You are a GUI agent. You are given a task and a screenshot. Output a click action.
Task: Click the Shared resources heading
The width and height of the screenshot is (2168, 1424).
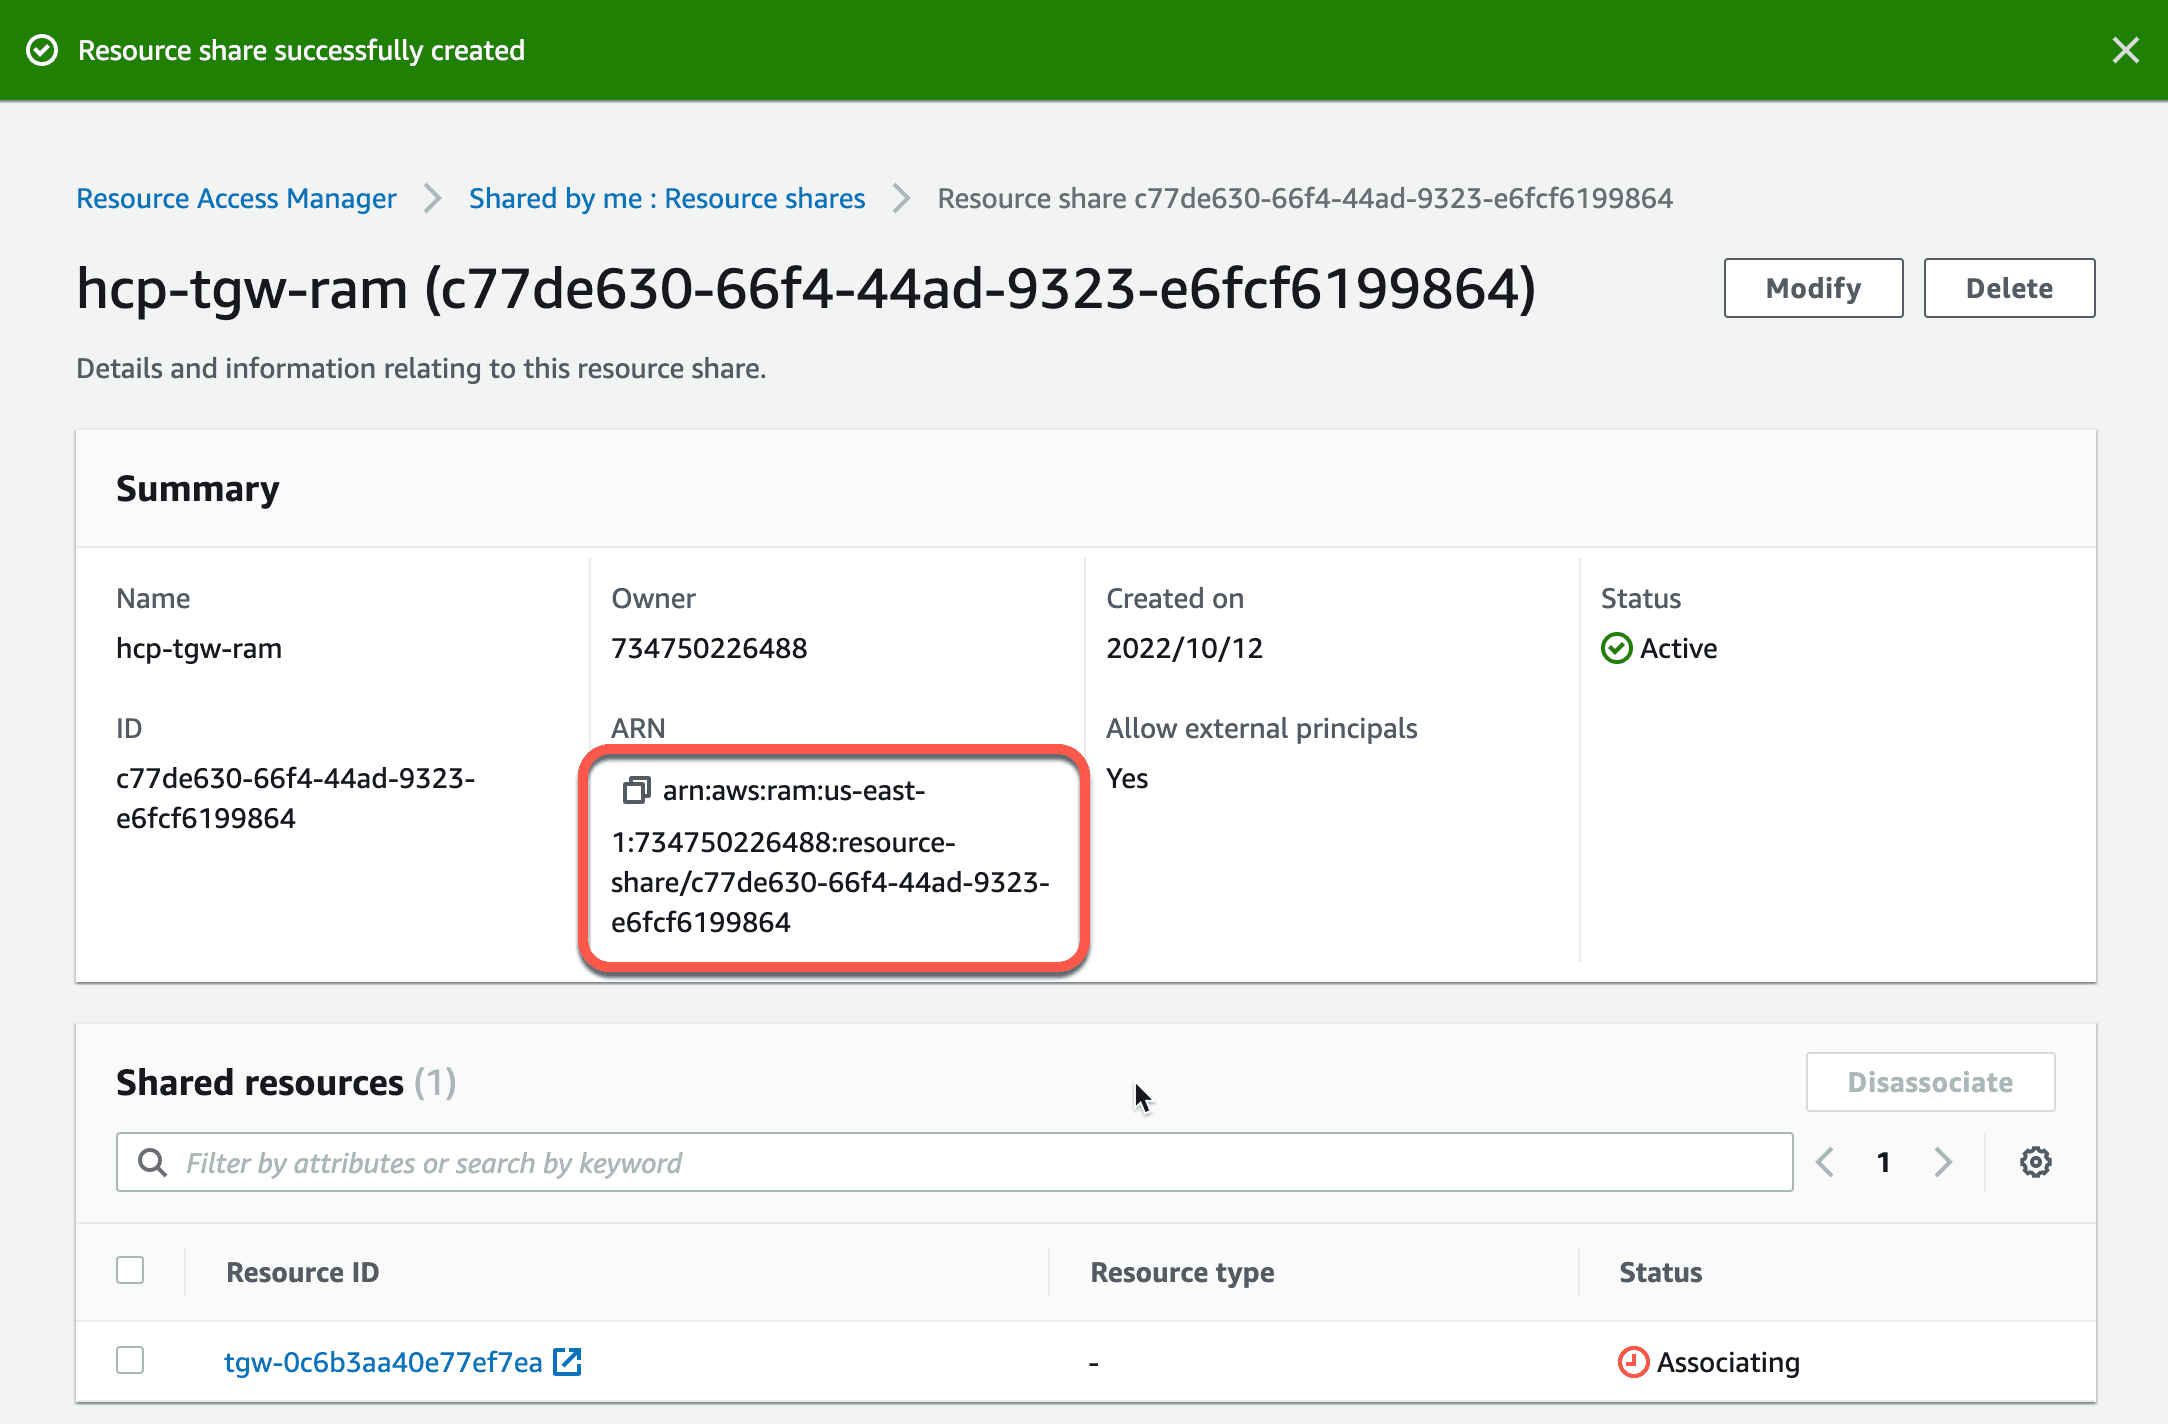pos(286,1082)
